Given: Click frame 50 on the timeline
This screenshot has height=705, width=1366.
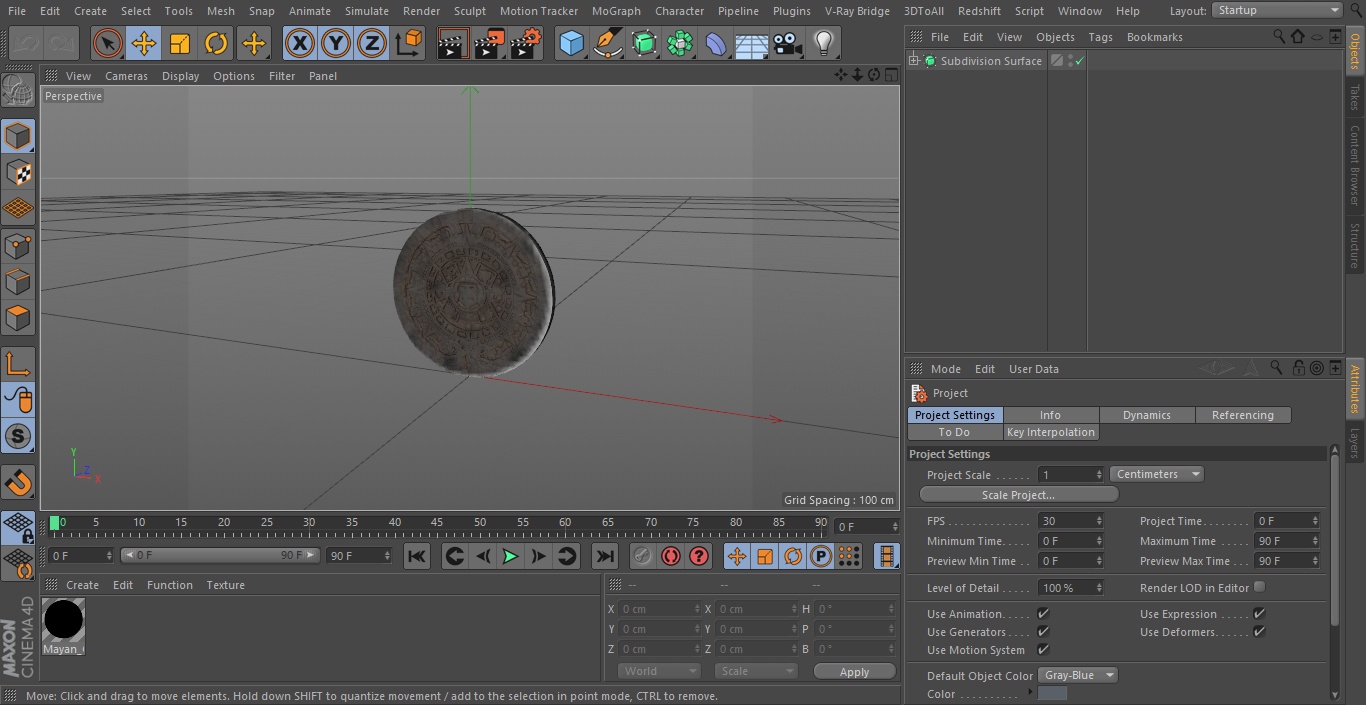Looking at the screenshot, I should click(480, 523).
